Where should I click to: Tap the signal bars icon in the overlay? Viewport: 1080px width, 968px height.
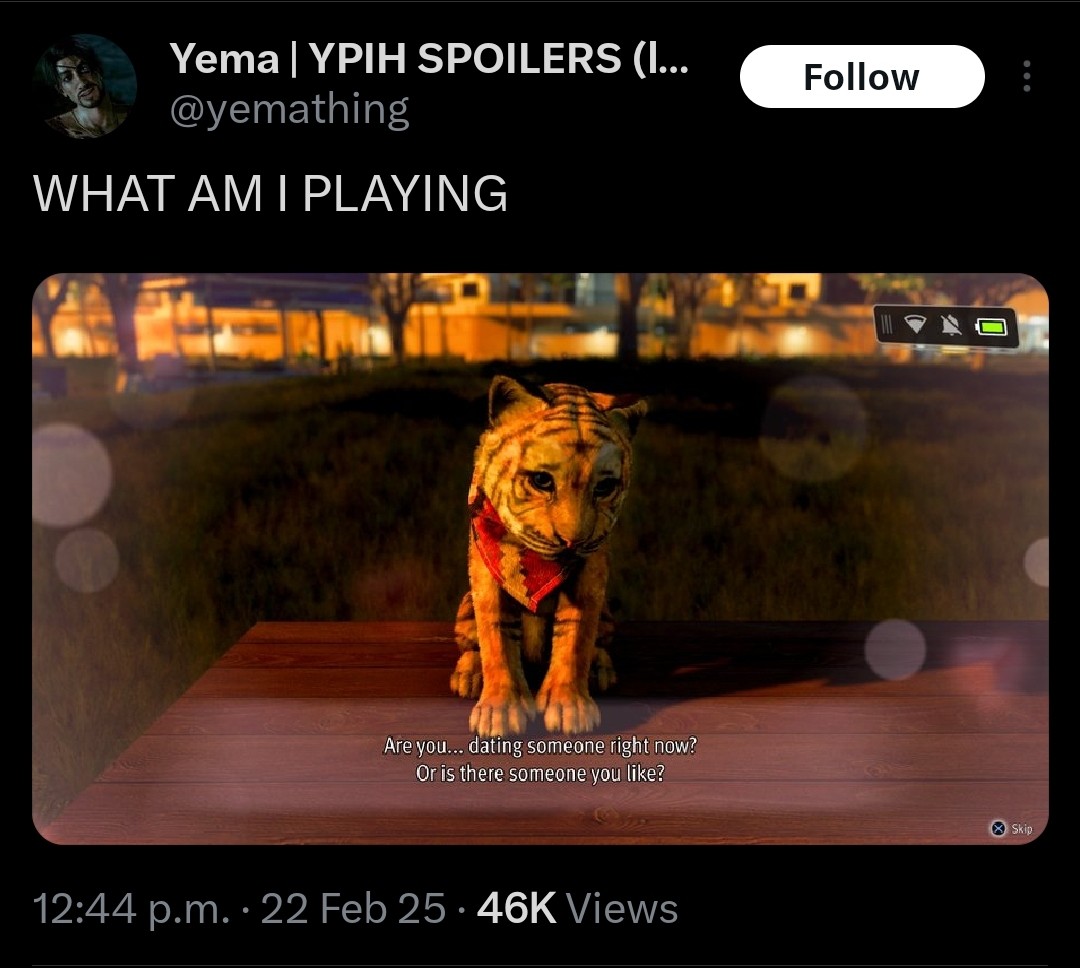pyautogui.click(x=887, y=325)
